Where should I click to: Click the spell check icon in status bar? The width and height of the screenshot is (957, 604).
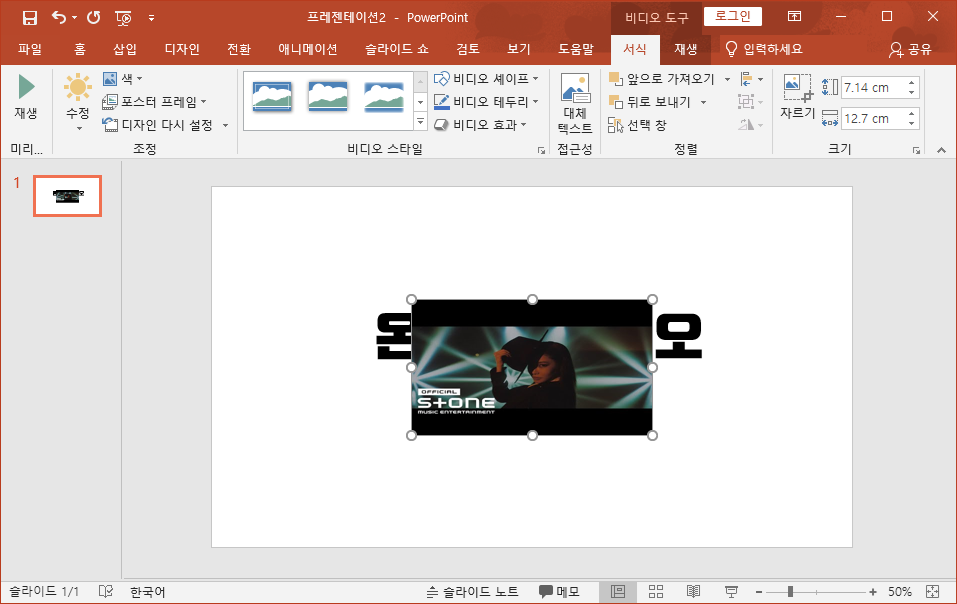coord(106,591)
